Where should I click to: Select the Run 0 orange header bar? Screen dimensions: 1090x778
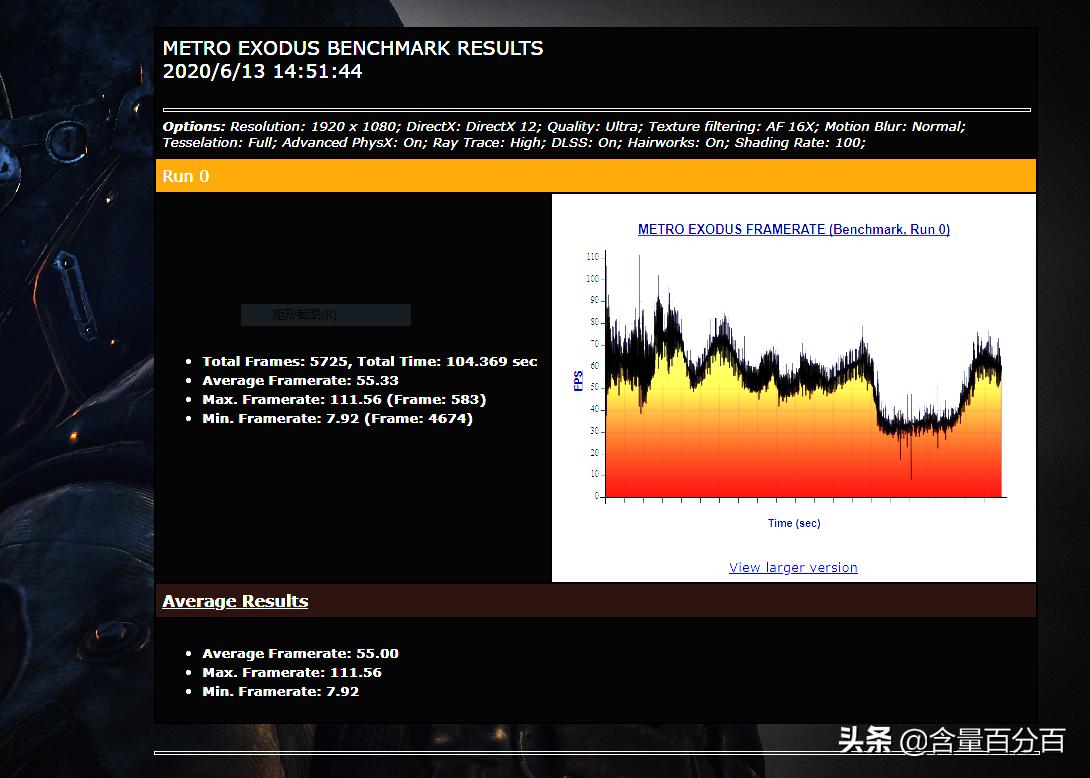click(596, 176)
